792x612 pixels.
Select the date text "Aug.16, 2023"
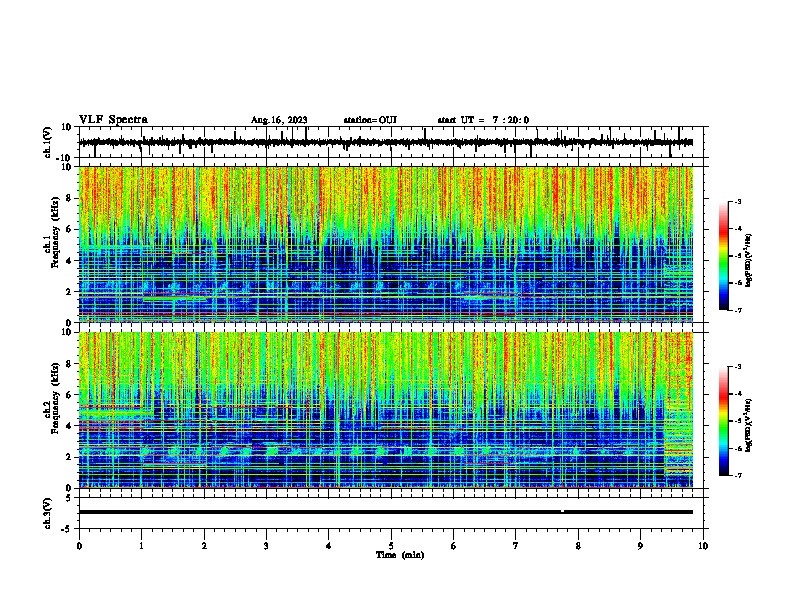pos(279,120)
